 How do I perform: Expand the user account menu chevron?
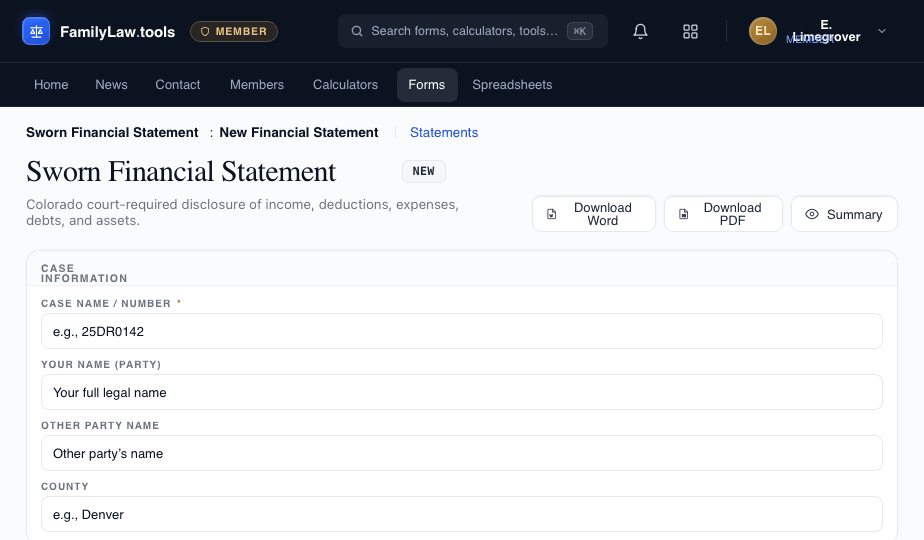tap(882, 31)
